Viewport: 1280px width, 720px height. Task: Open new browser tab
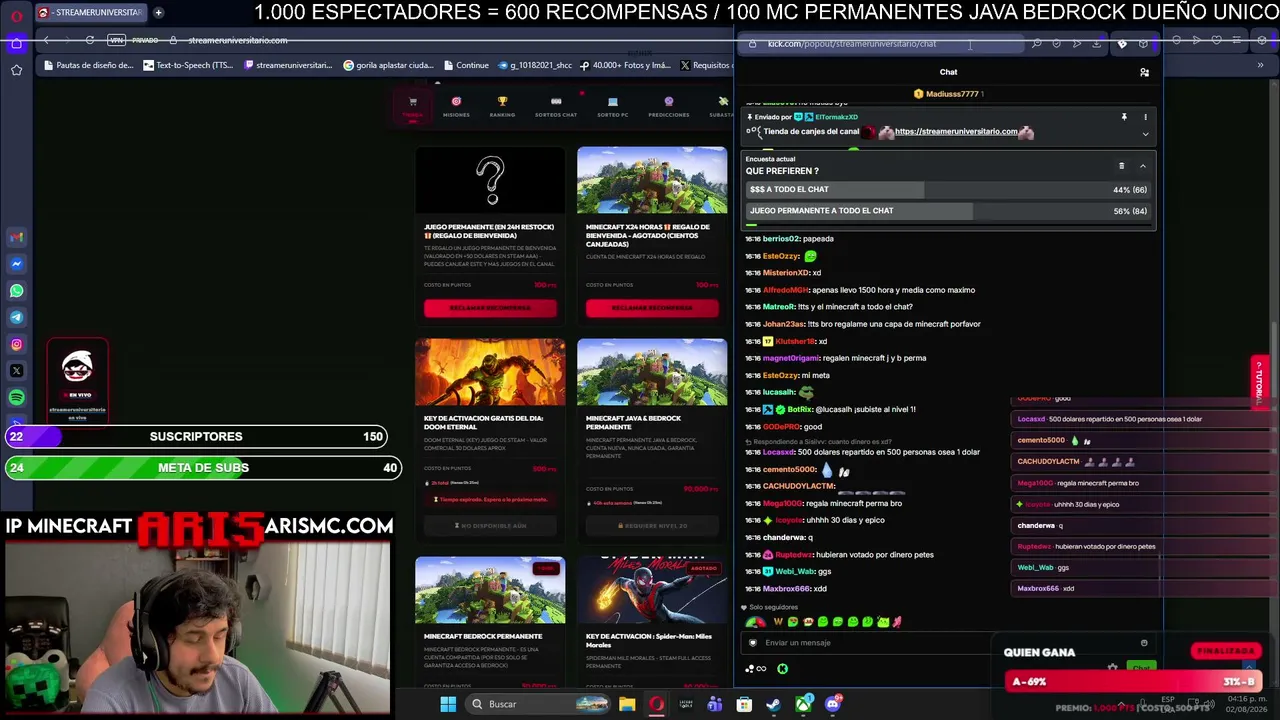tap(158, 13)
